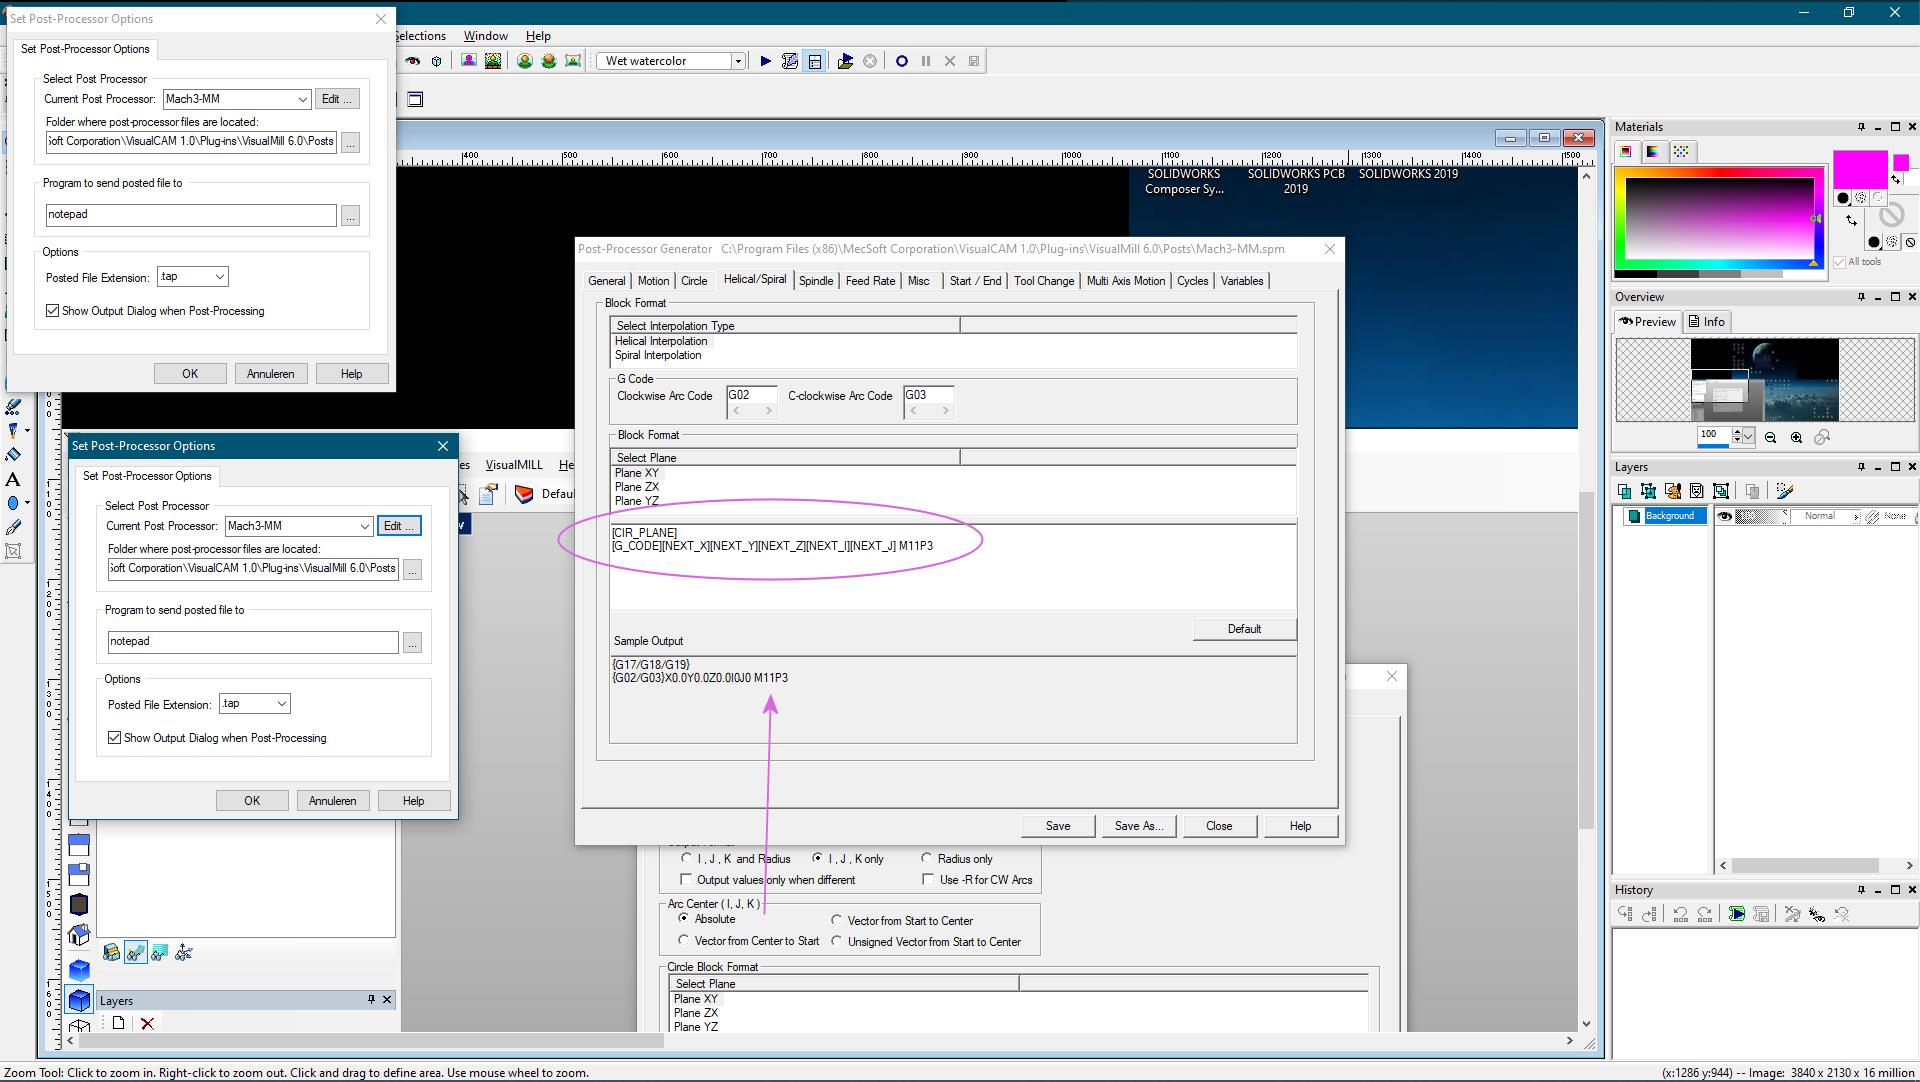
Task: Open the Normal blend mode dropdown
Action: (x=1856, y=517)
